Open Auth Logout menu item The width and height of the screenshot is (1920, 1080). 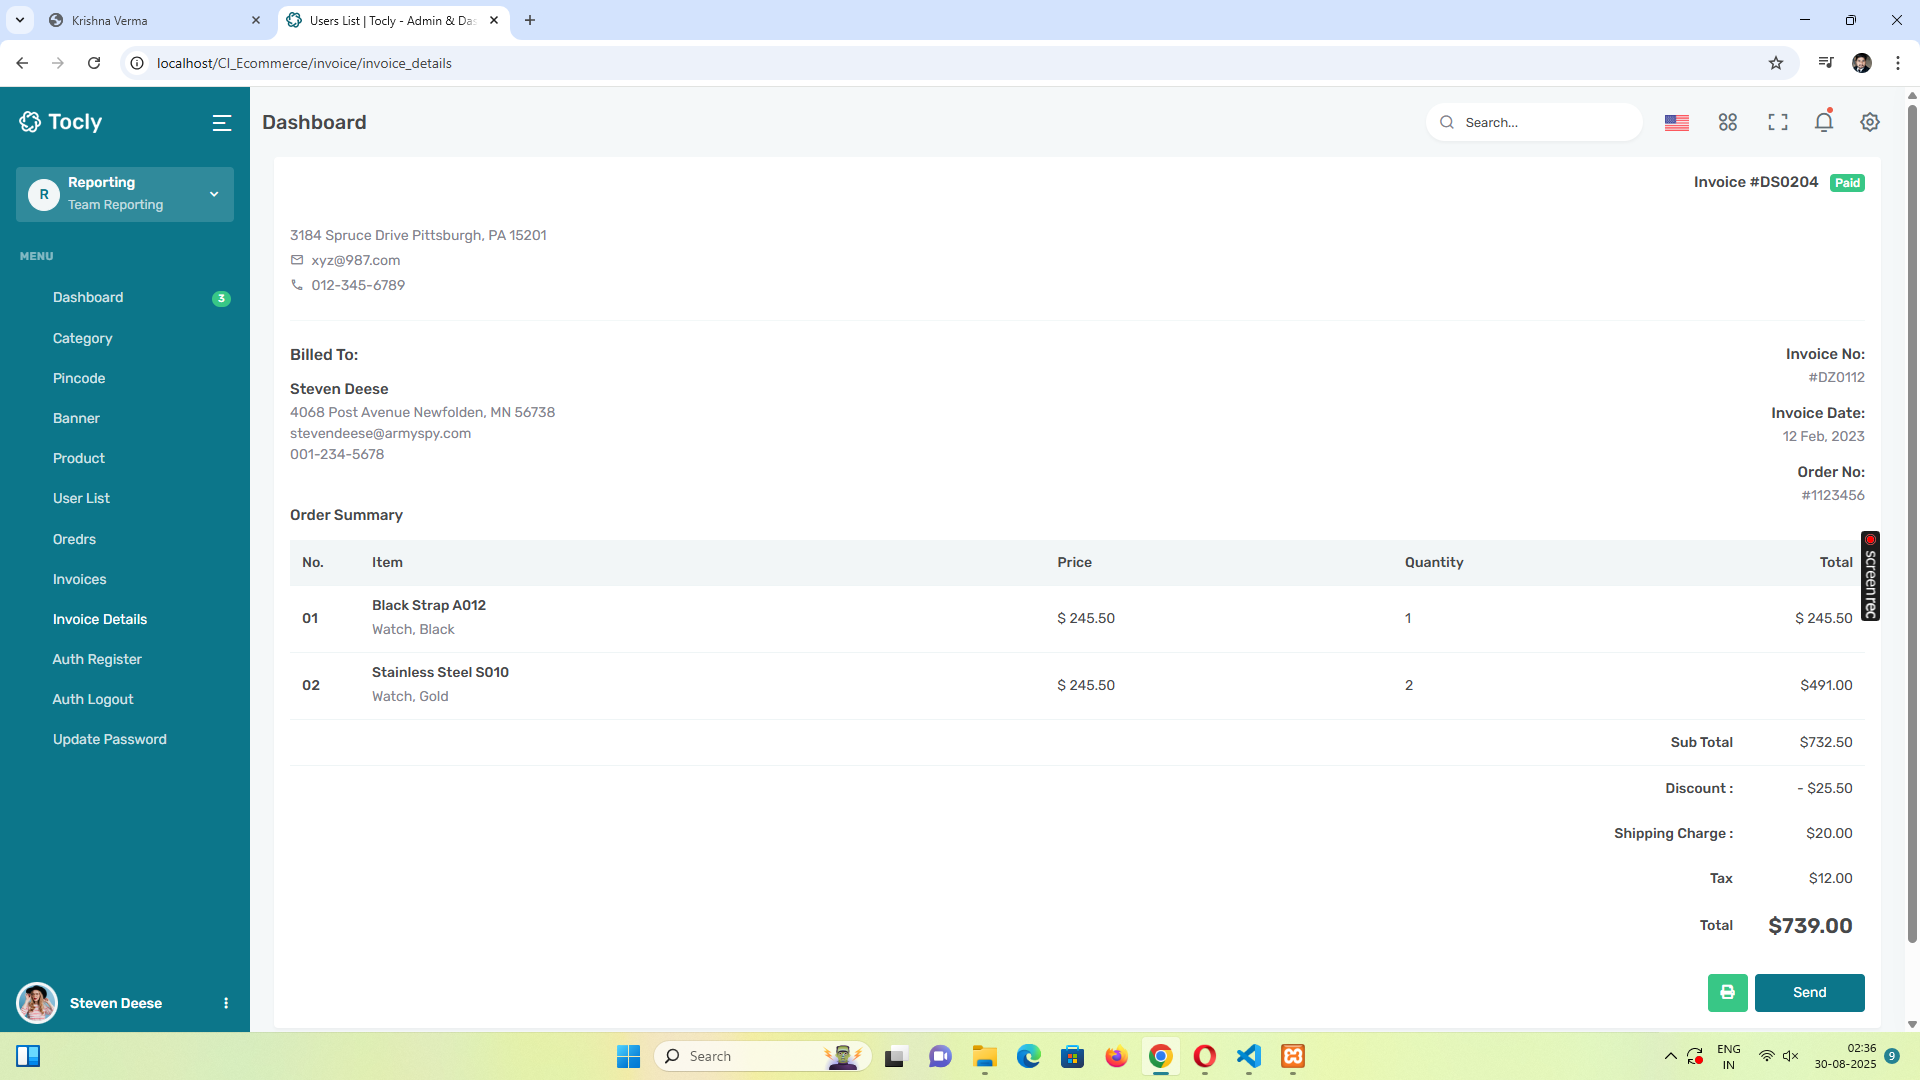(93, 699)
